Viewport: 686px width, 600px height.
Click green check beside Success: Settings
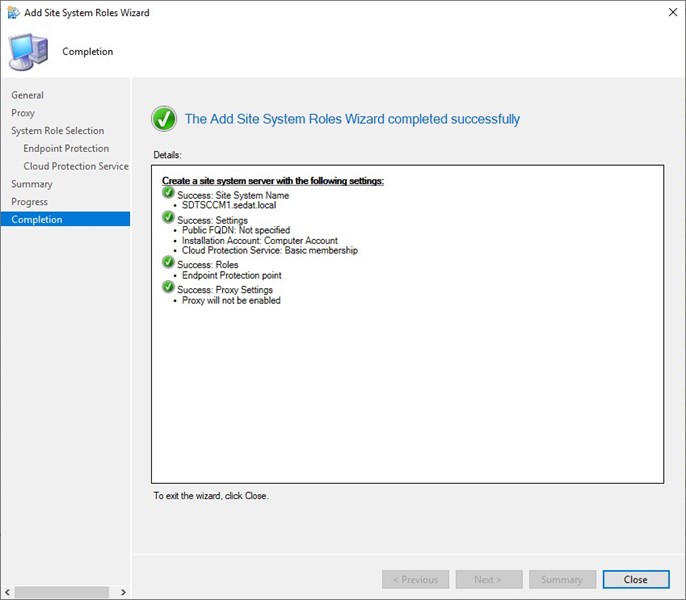(x=168, y=217)
